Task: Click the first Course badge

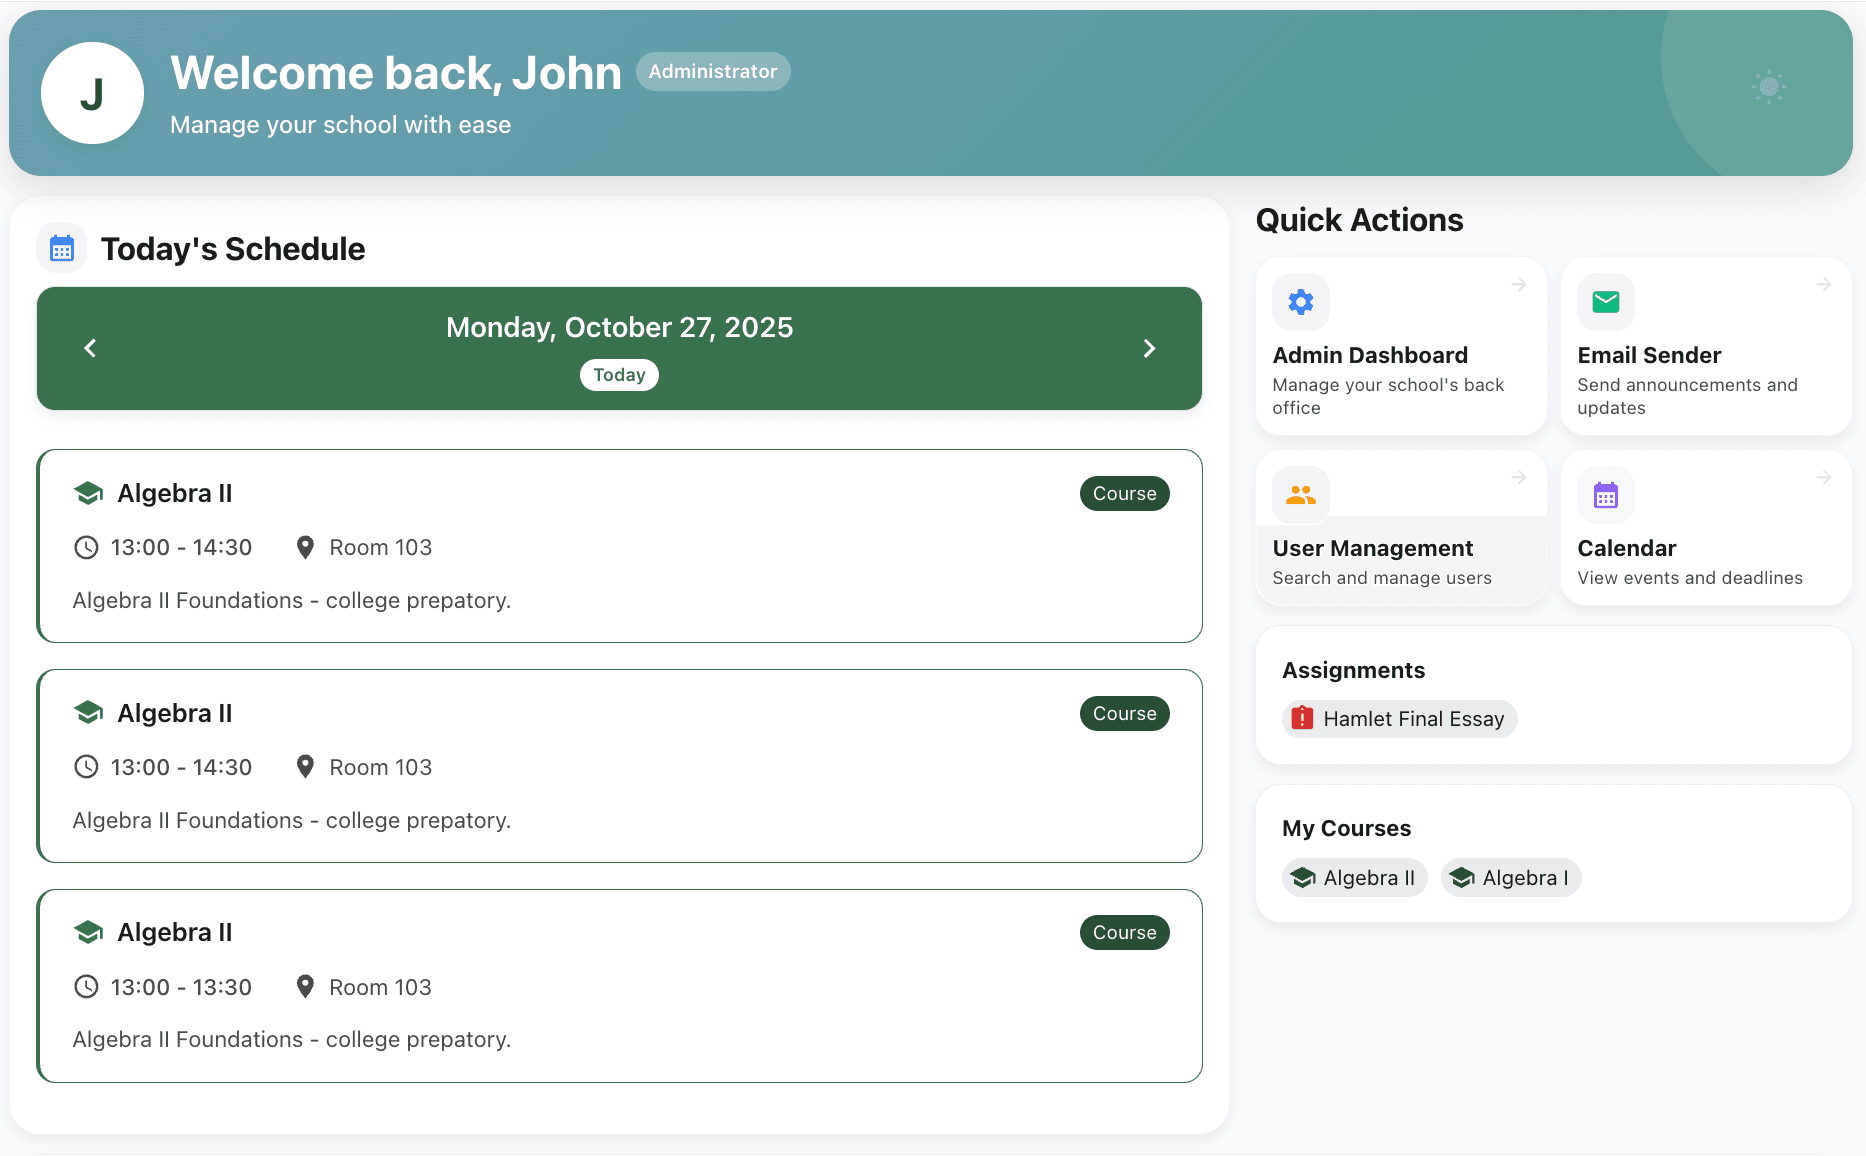Action: coord(1124,493)
